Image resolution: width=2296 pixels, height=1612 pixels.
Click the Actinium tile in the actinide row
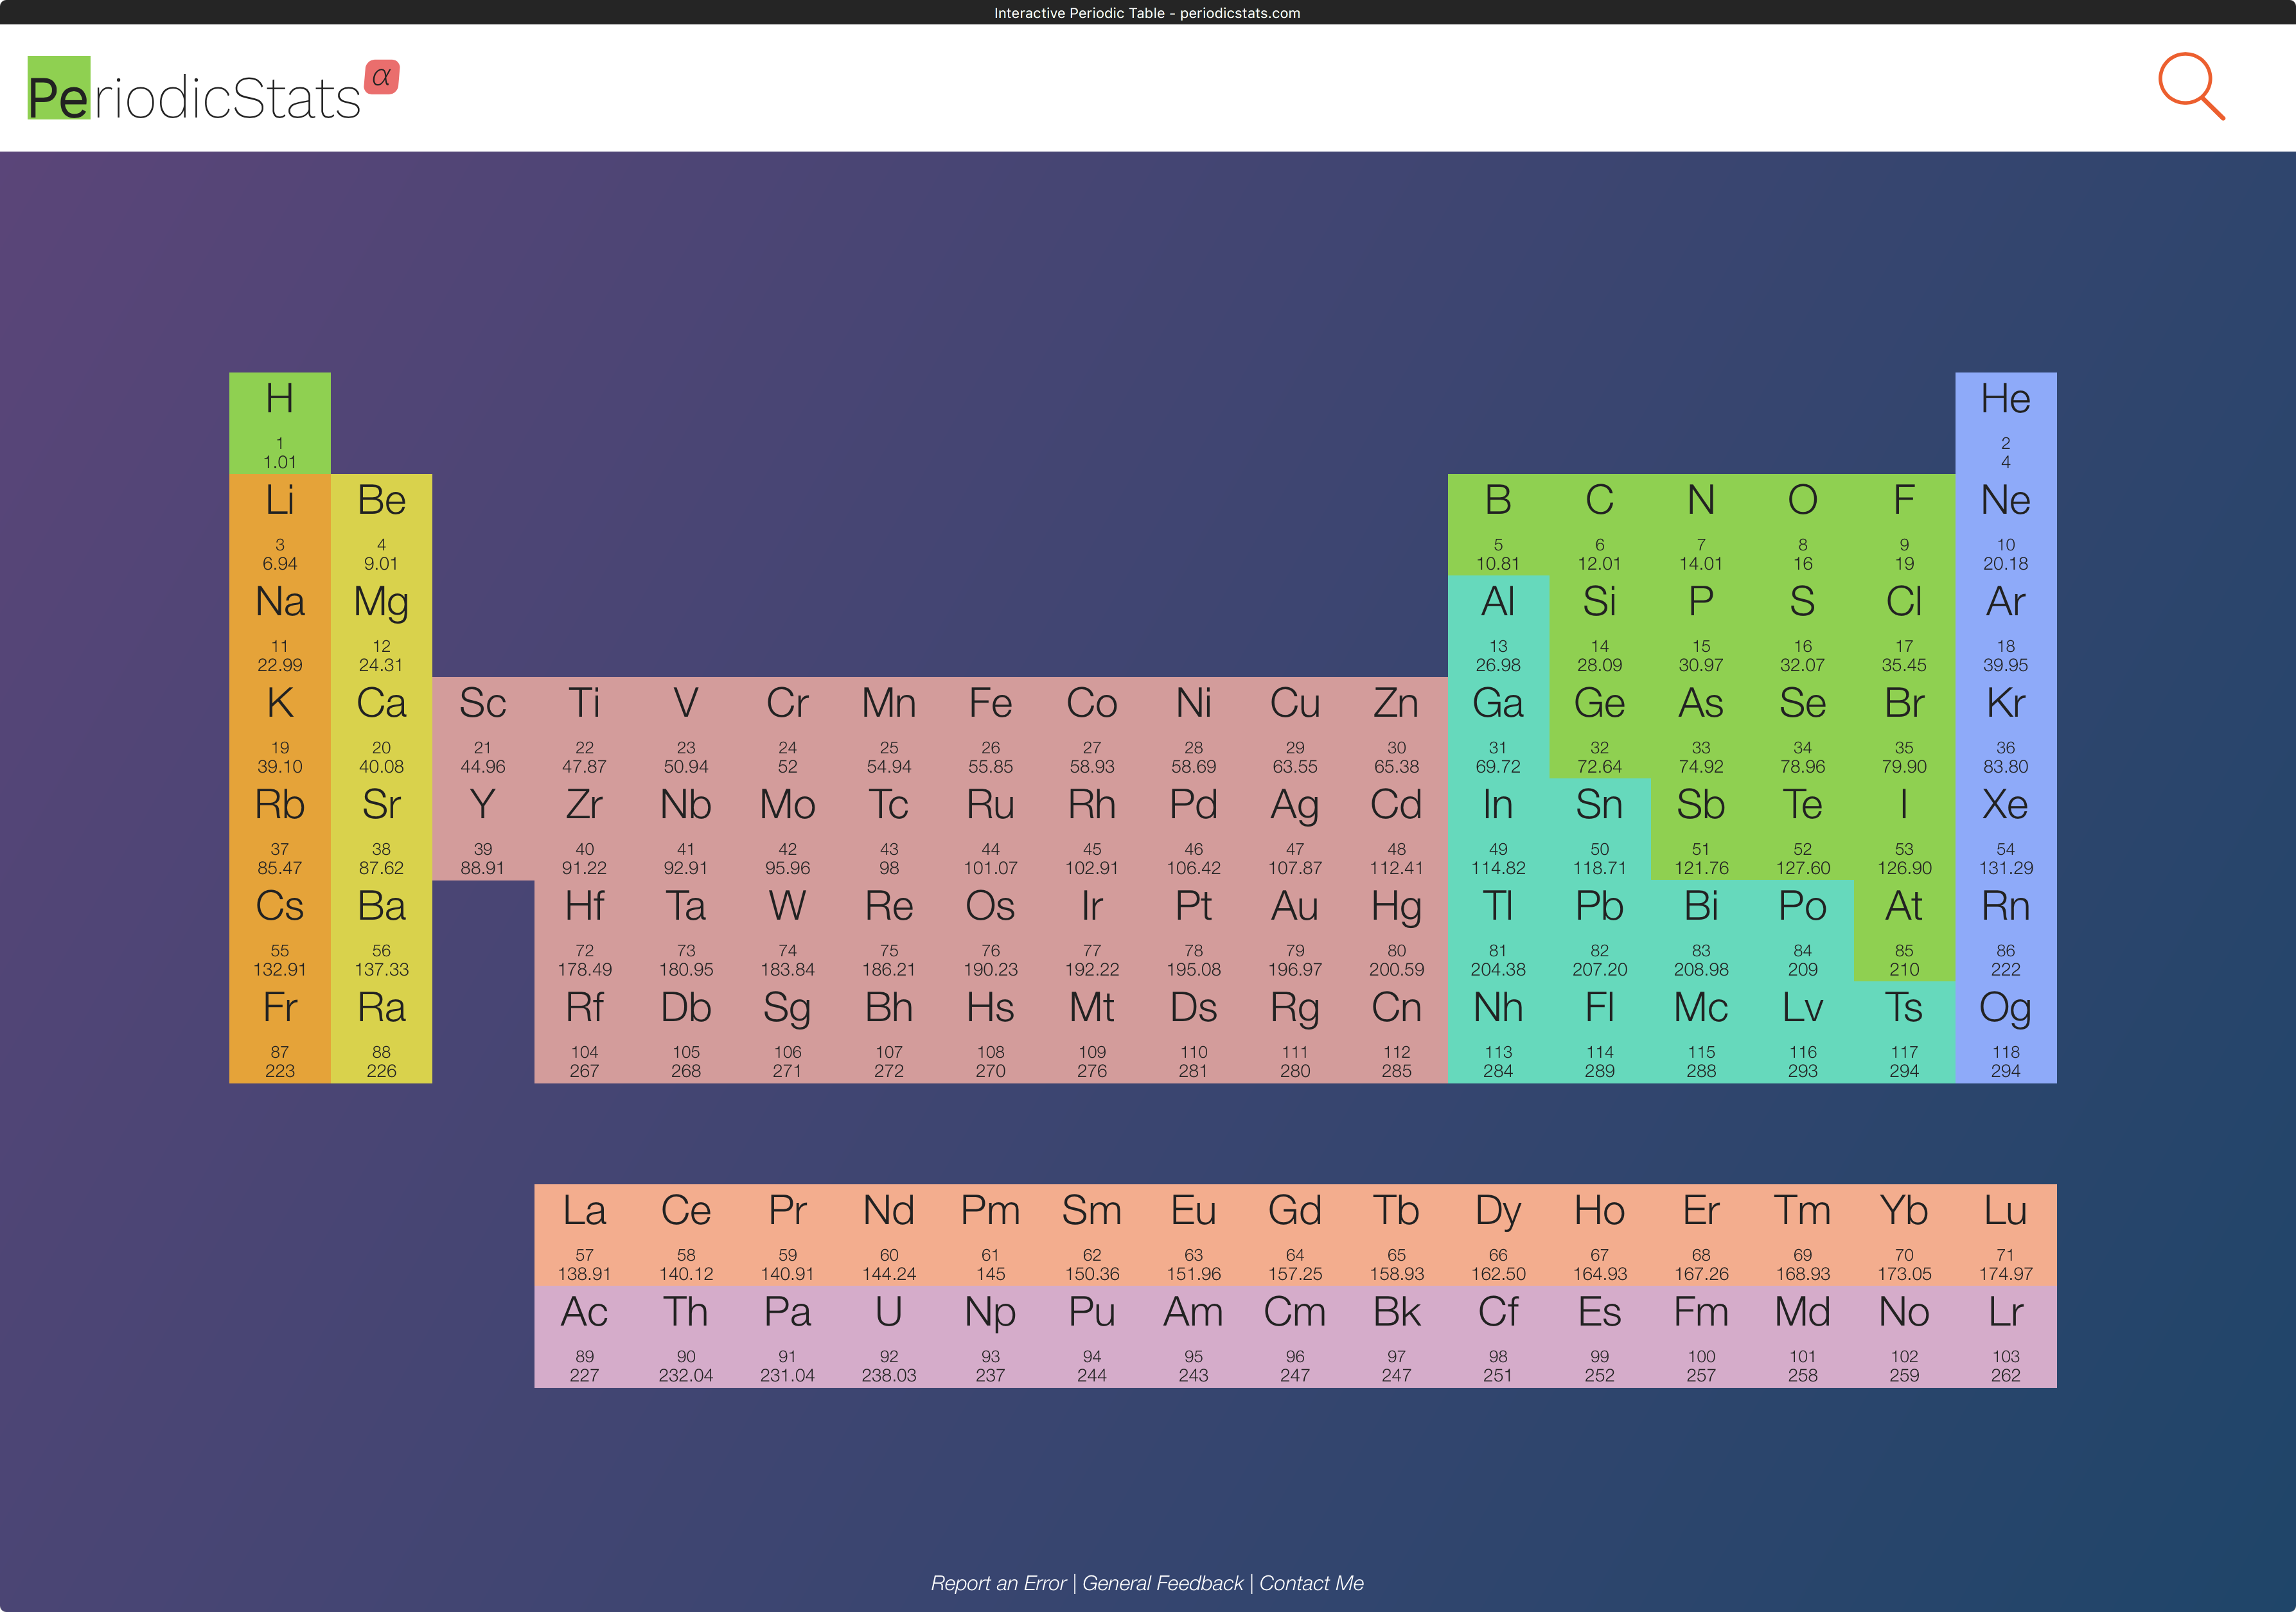click(x=586, y=1335)
